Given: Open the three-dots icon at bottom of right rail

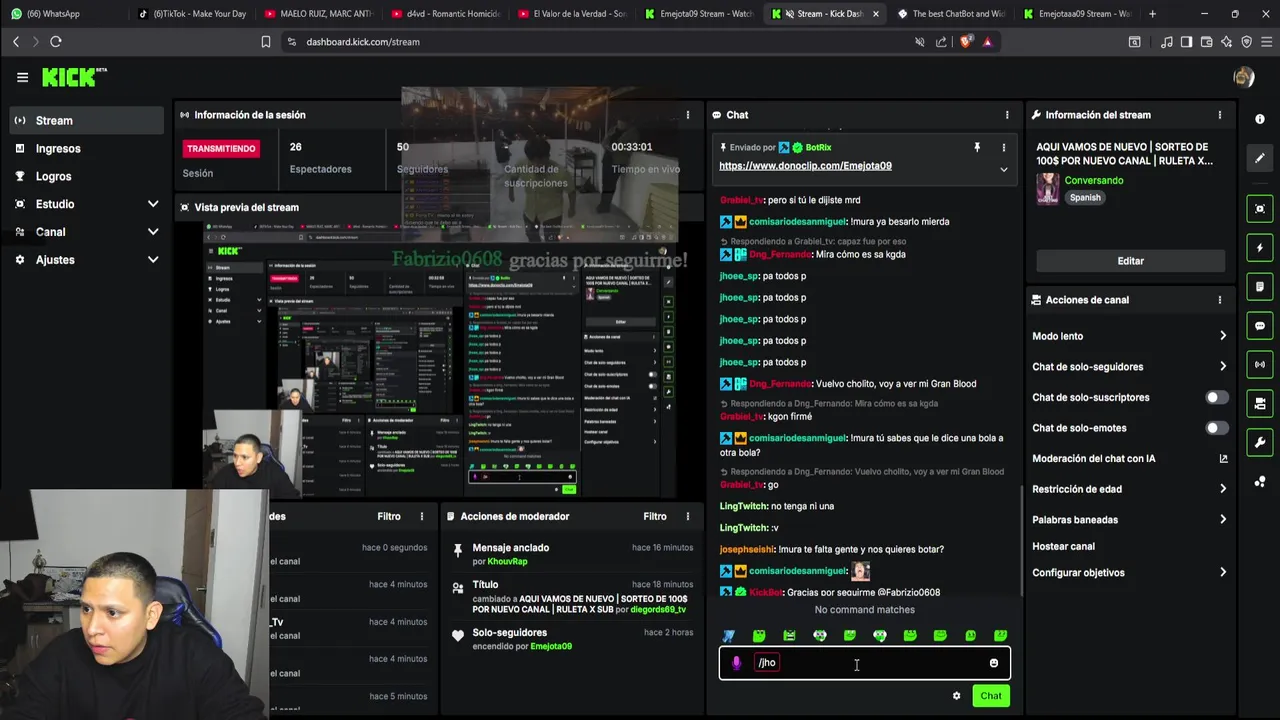Looking at the screenshot, I should click(x=1260, y=482).
